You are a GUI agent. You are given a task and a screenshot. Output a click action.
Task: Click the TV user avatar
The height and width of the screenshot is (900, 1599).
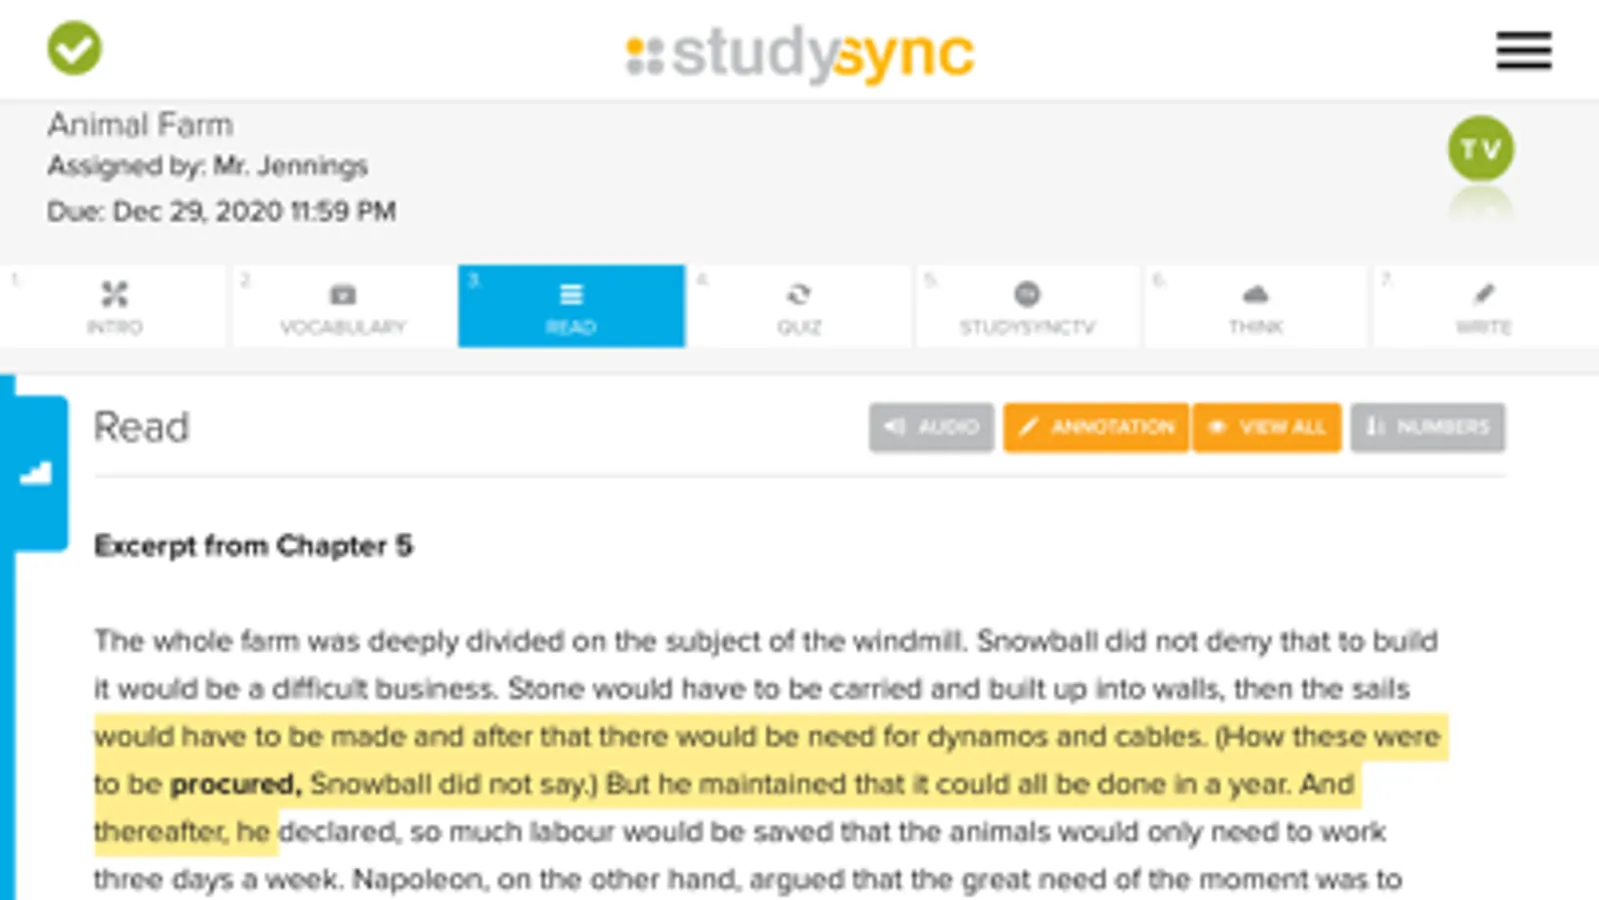1480,149
